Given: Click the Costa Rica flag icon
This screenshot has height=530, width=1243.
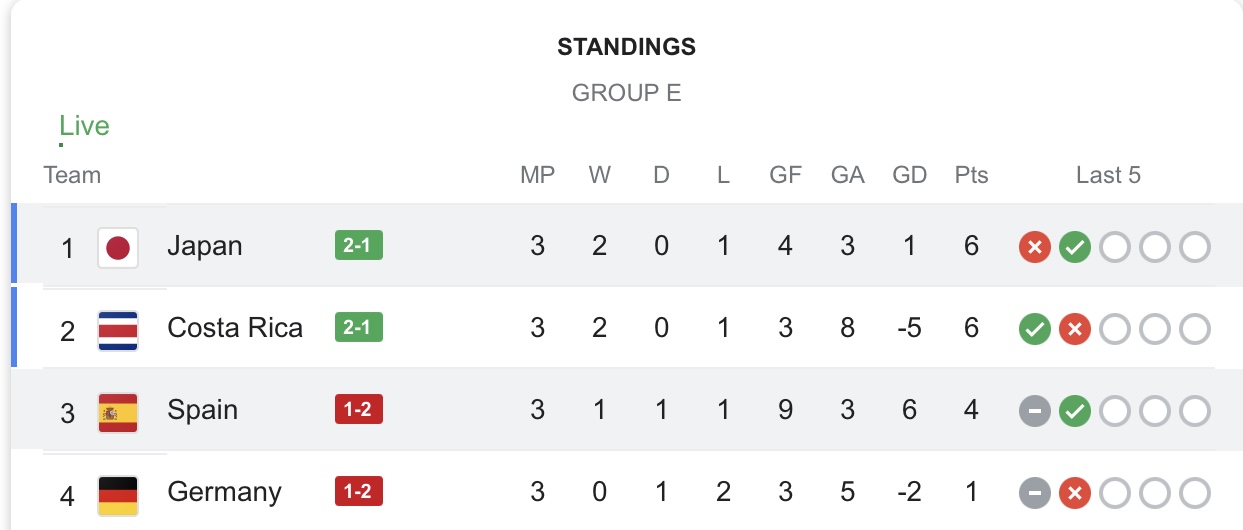Looking at the screenshot, I should tap(118, 330).
